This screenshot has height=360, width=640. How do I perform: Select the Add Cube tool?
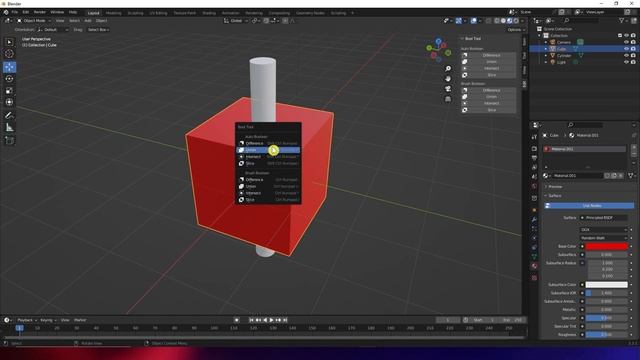point(9,140)
